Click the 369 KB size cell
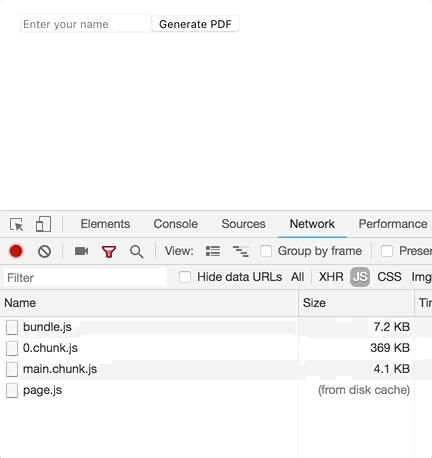 click(x=390, y=348)
